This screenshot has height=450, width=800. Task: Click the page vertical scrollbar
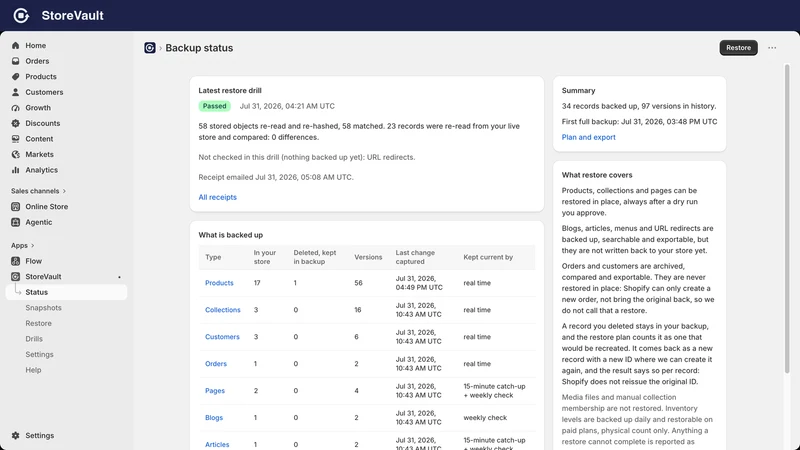(x=787, y=219)
